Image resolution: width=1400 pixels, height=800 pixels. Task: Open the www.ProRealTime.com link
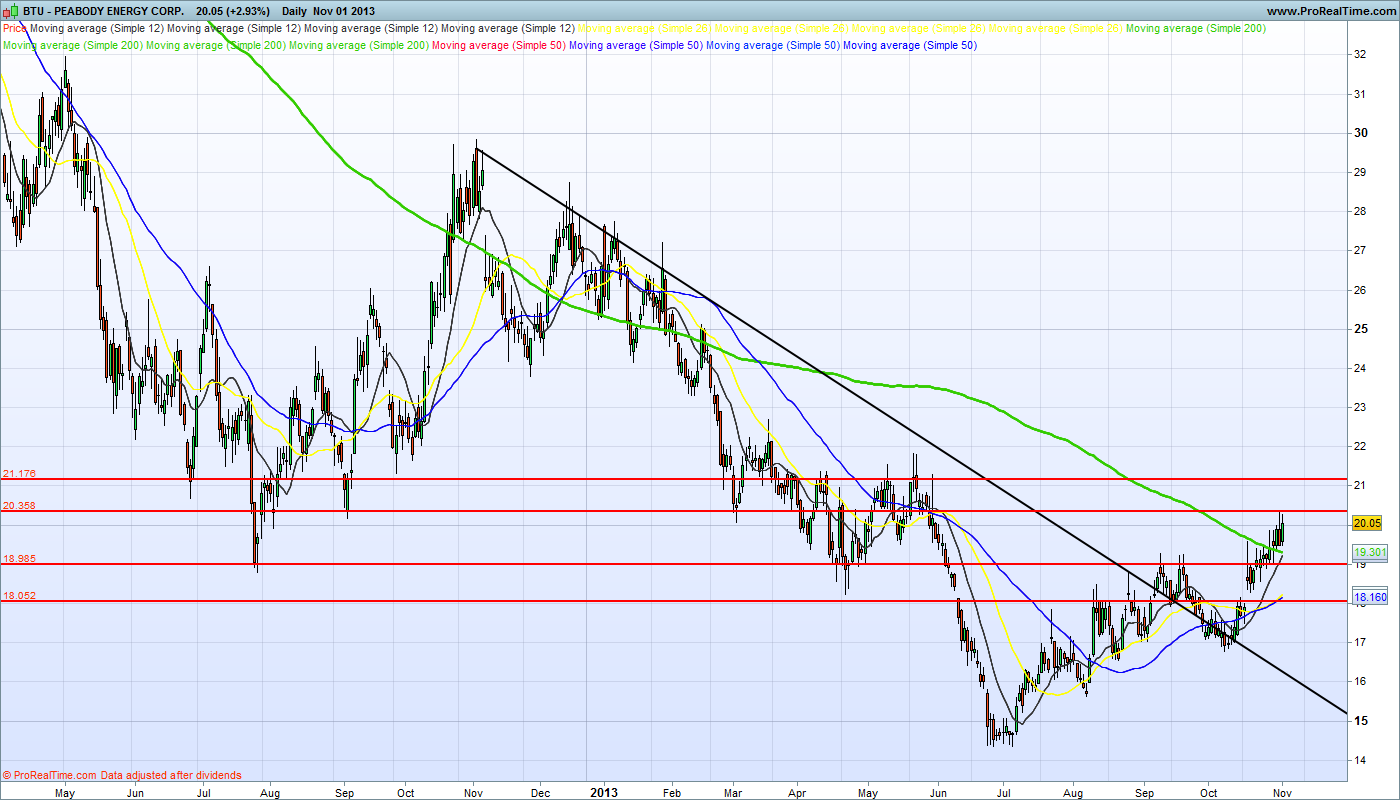pos(1331,11)
